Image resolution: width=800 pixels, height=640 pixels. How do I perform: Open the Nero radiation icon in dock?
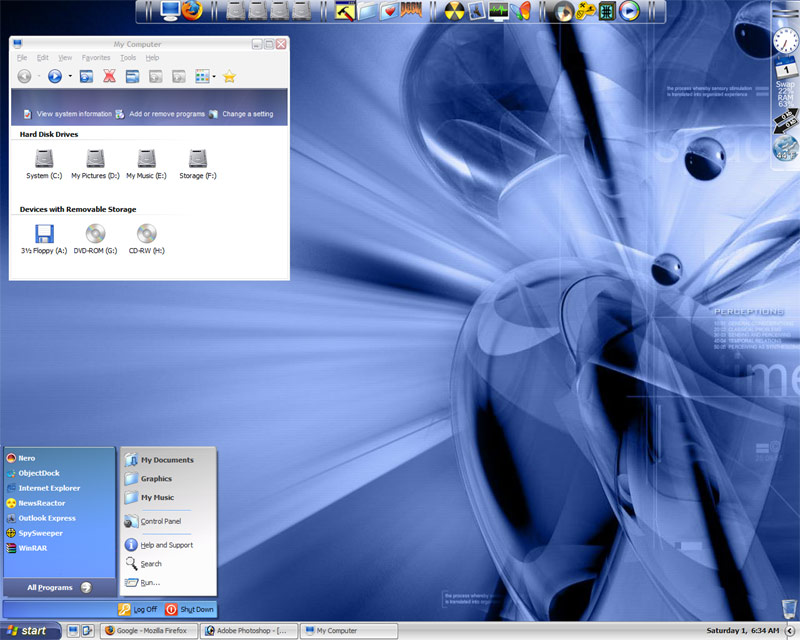(453, 11)
